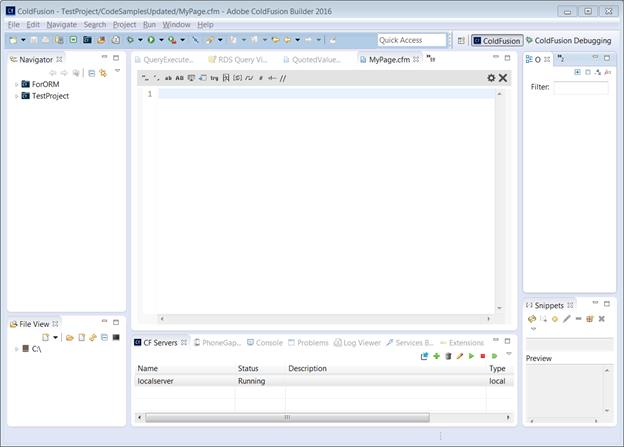Screen dimensions: 624x447
Task: Click the green plus Add Server icon
Action: [x=437, y=356]
